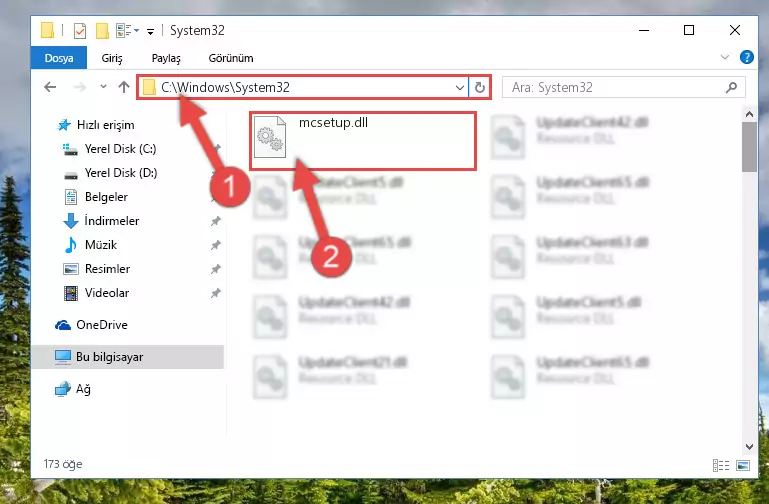Switch to the Paylaş ribbon tab
The width and height of the screenshot is (769, 504).
tap(166, 58)
